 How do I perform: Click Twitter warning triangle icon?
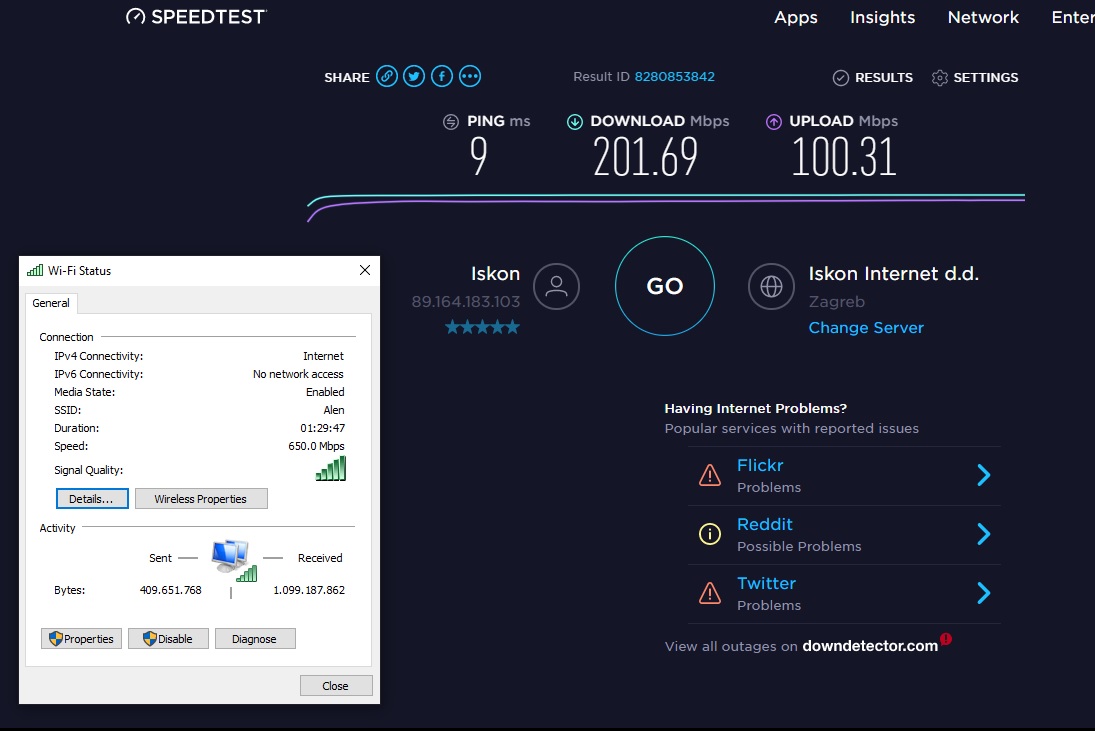click(710, 593)
